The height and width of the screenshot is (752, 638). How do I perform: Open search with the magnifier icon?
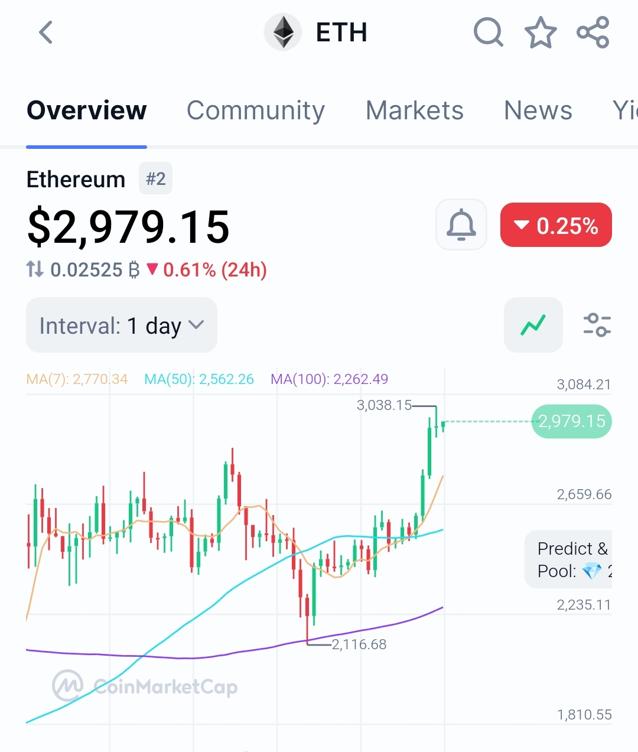(x=488, y=33)
